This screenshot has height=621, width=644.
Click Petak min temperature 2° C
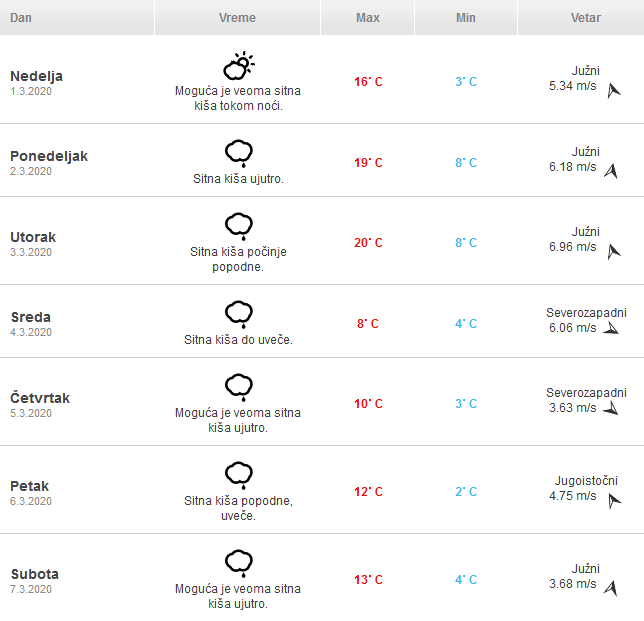click(466, 492)
